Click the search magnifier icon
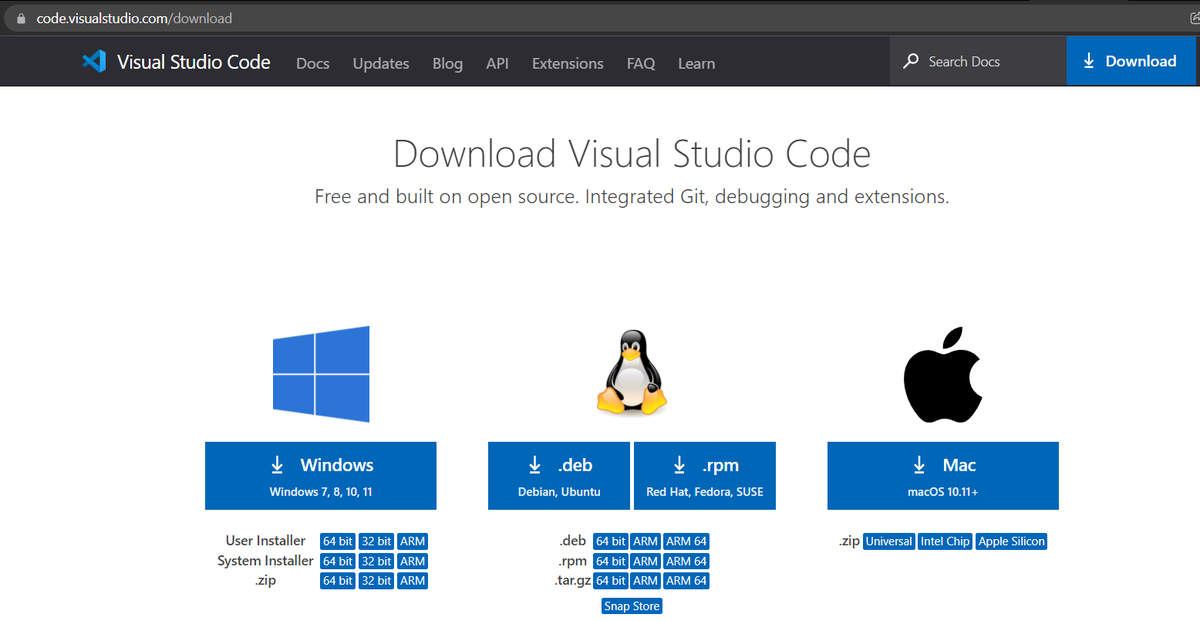Viewport: 1200px width, 621px height. click(910, 62)
